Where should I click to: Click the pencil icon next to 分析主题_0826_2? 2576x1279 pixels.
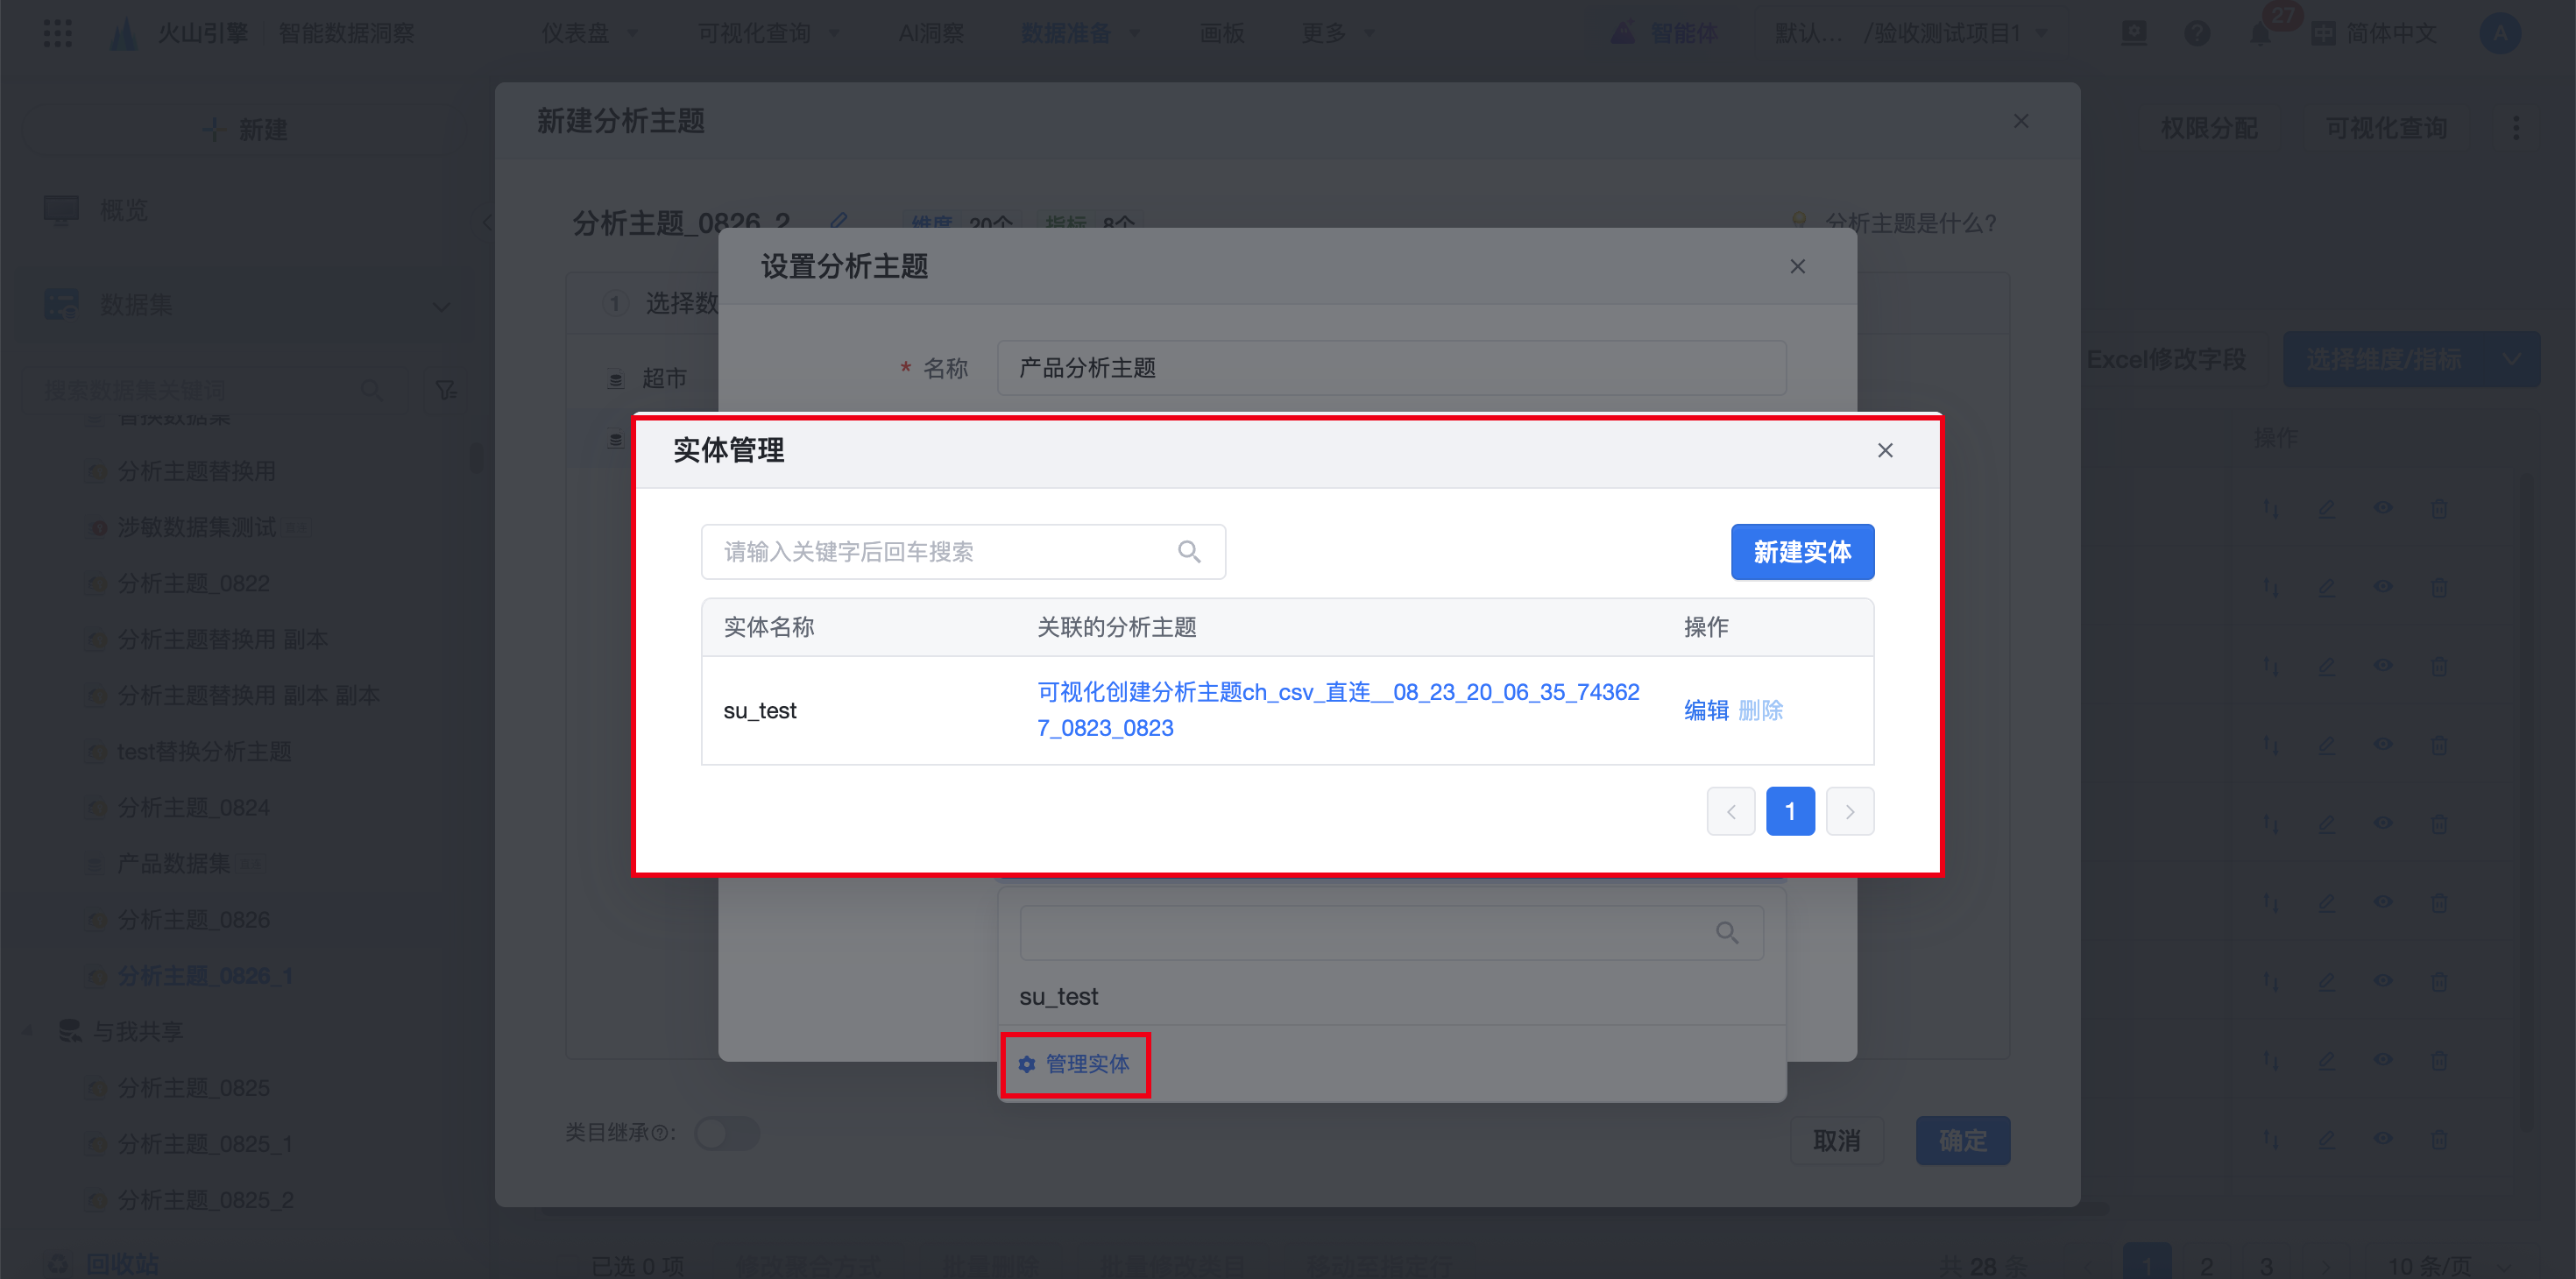[x=839, y=220]
